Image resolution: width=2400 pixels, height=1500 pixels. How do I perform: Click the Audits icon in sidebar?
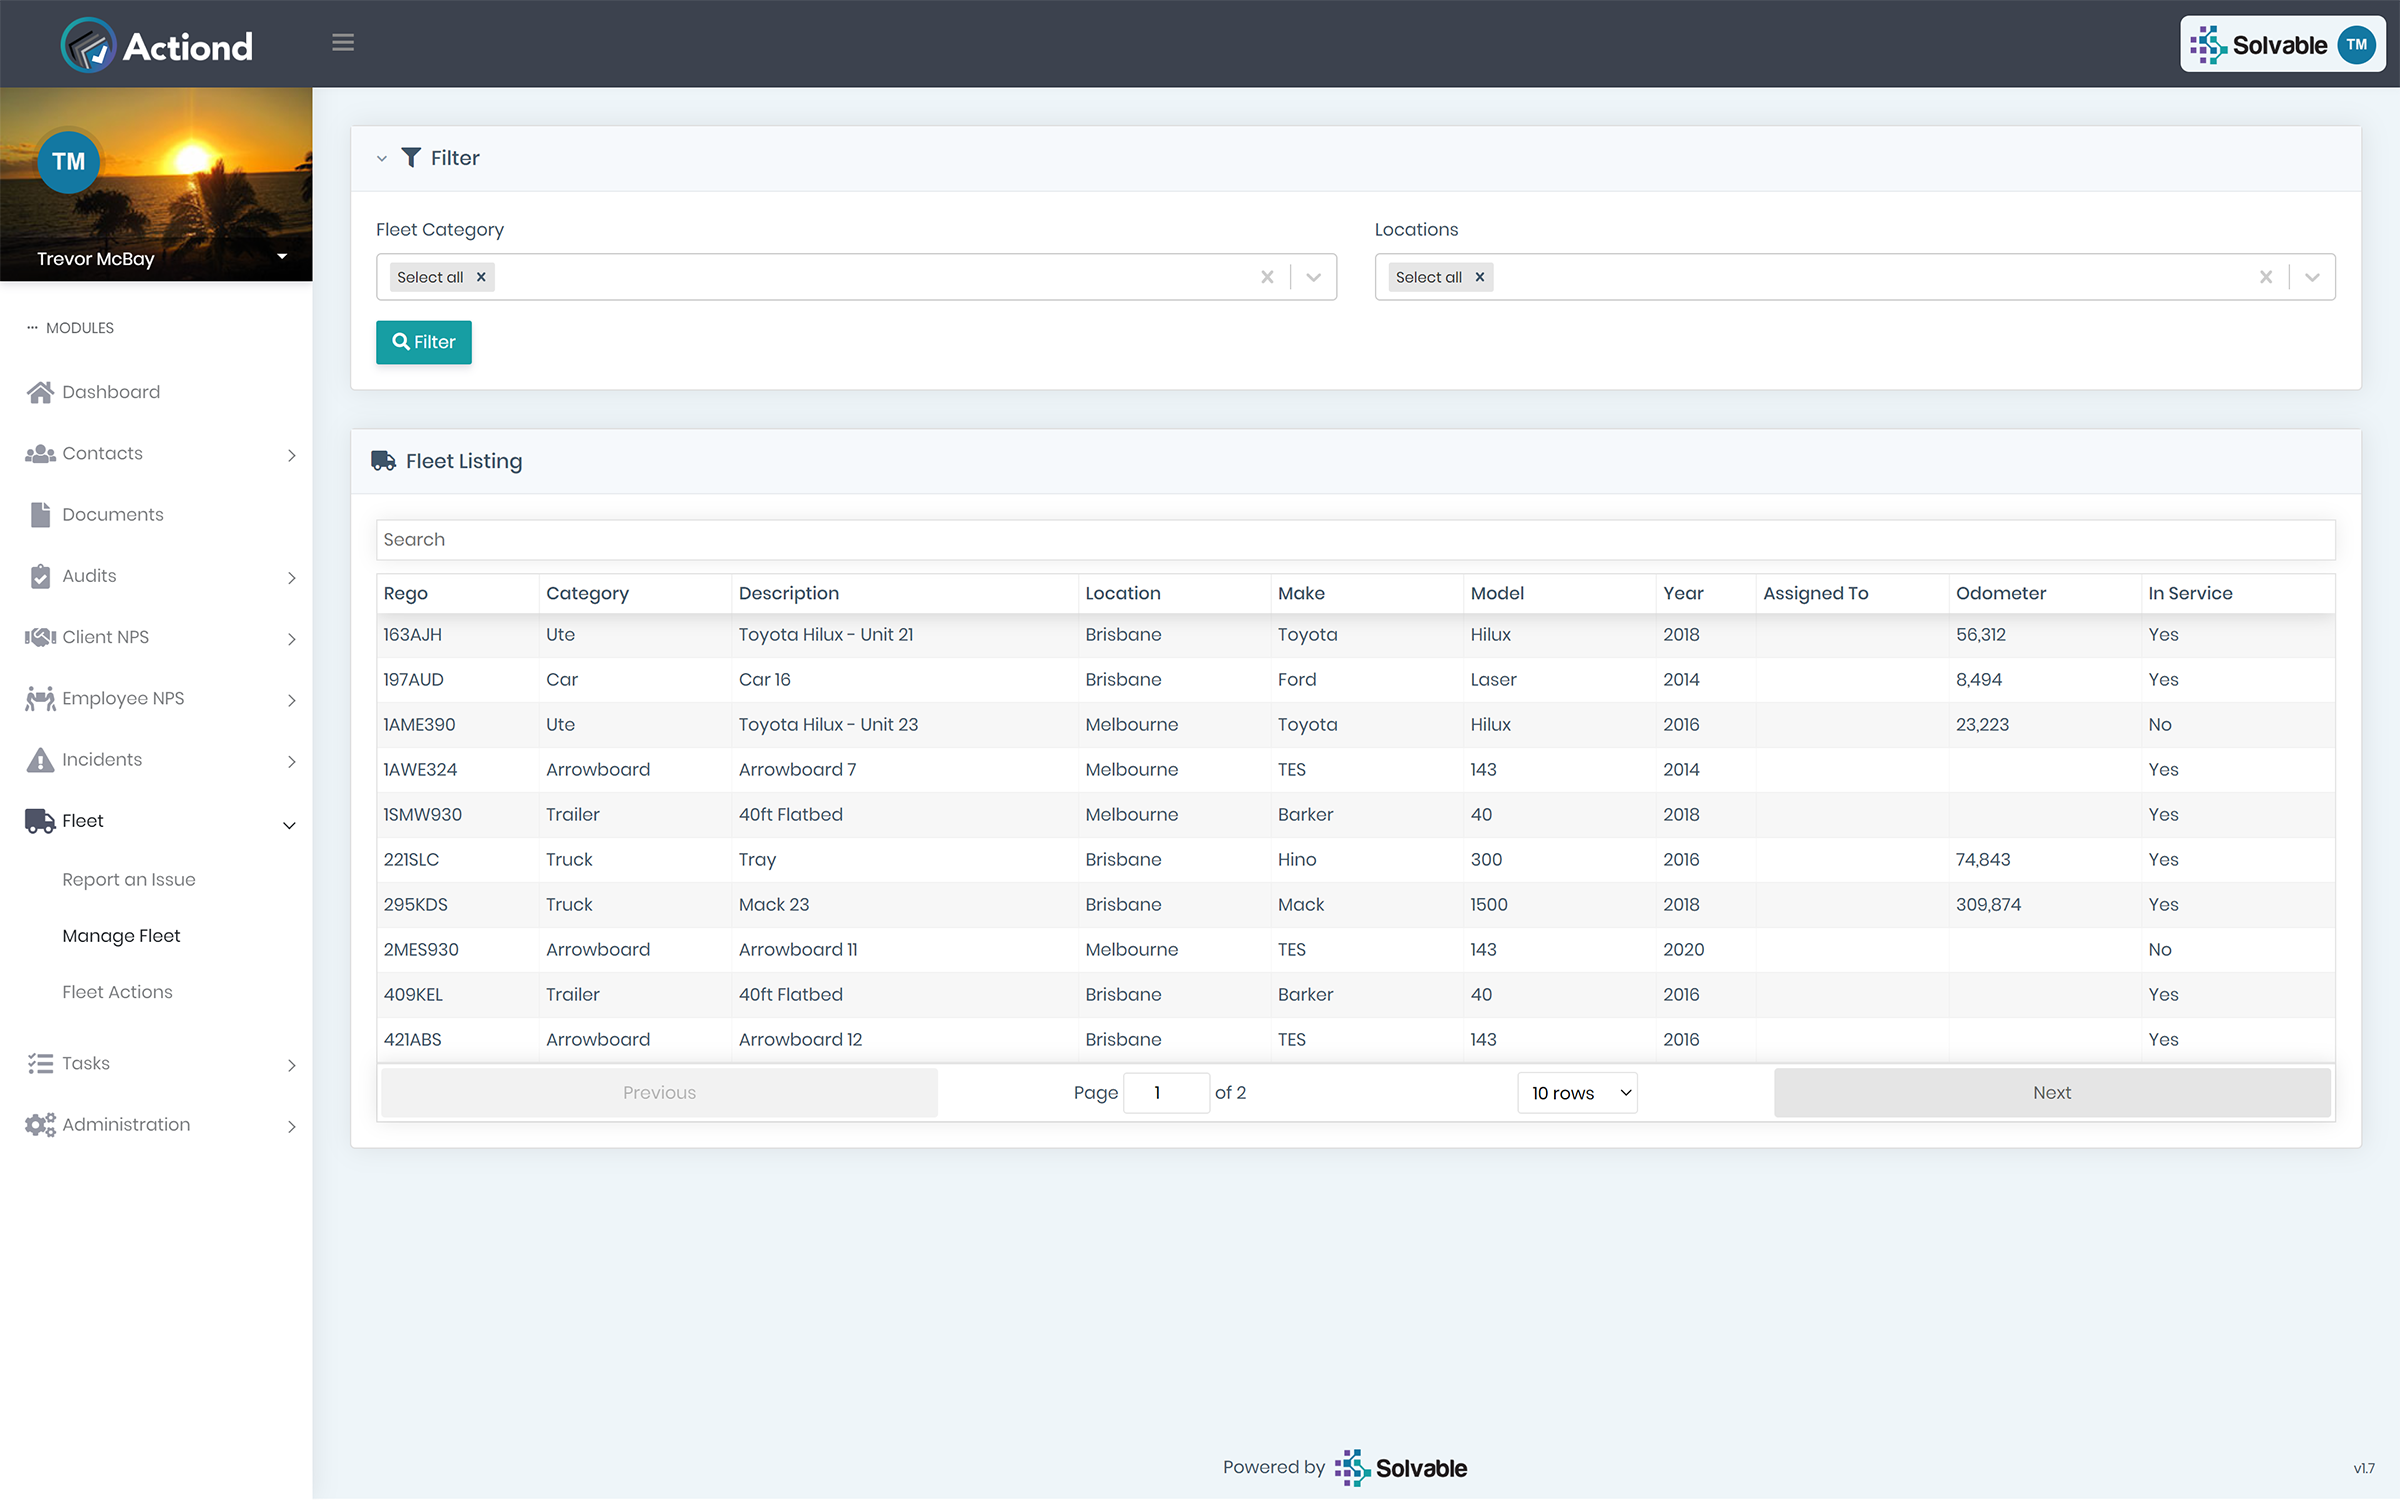tap(40, 574)
